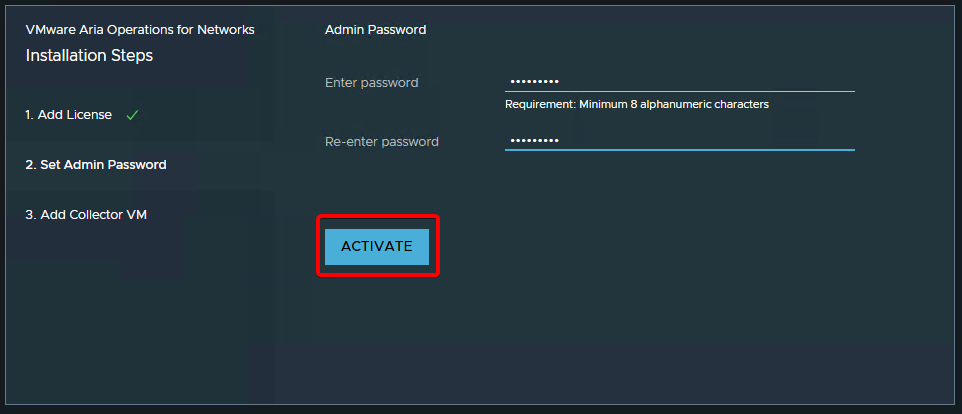962x414 pixels.
Task: Focus the Re-enter password input field
Action: coord(679,141)
